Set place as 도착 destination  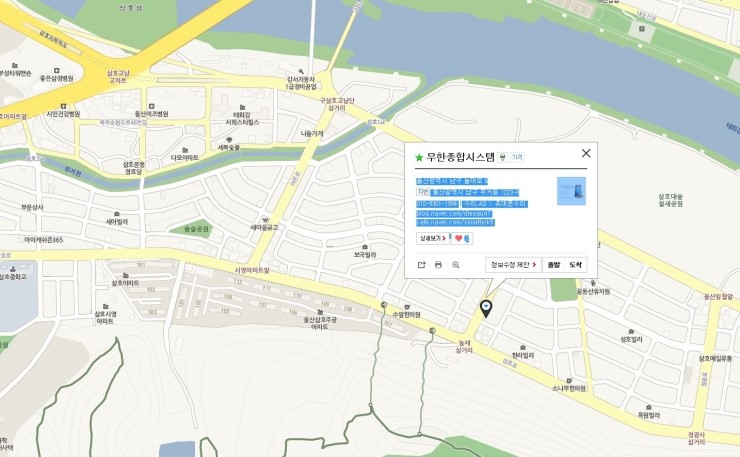coord(576,265)
